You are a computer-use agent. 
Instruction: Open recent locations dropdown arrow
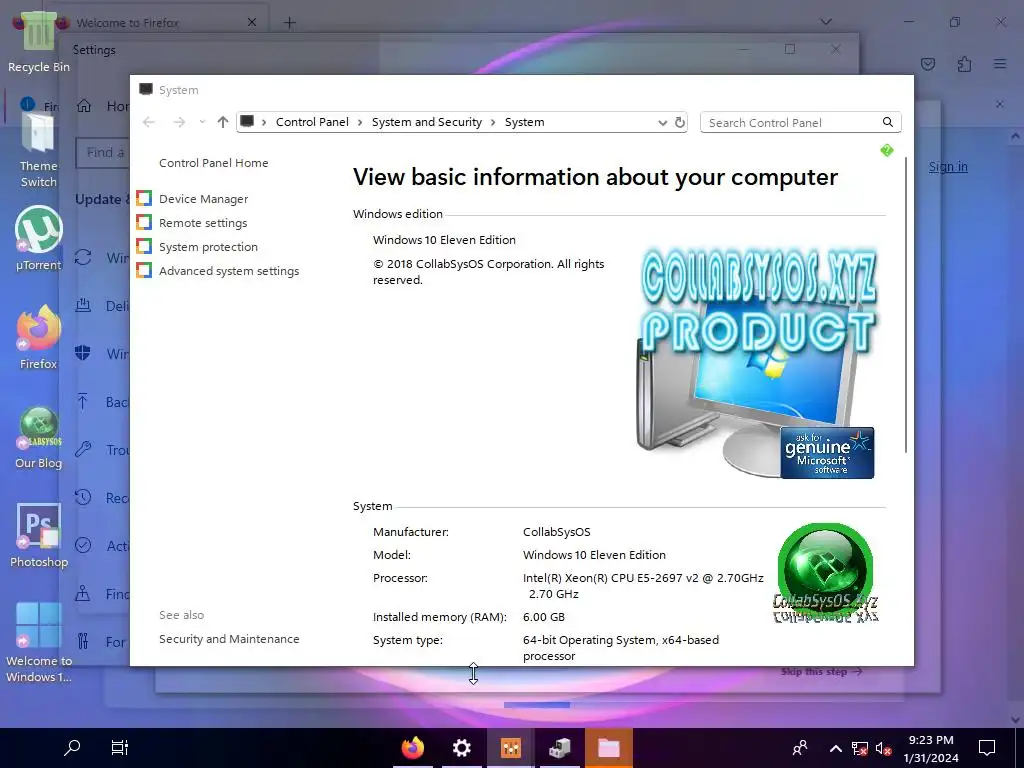[x=202, y=122]
